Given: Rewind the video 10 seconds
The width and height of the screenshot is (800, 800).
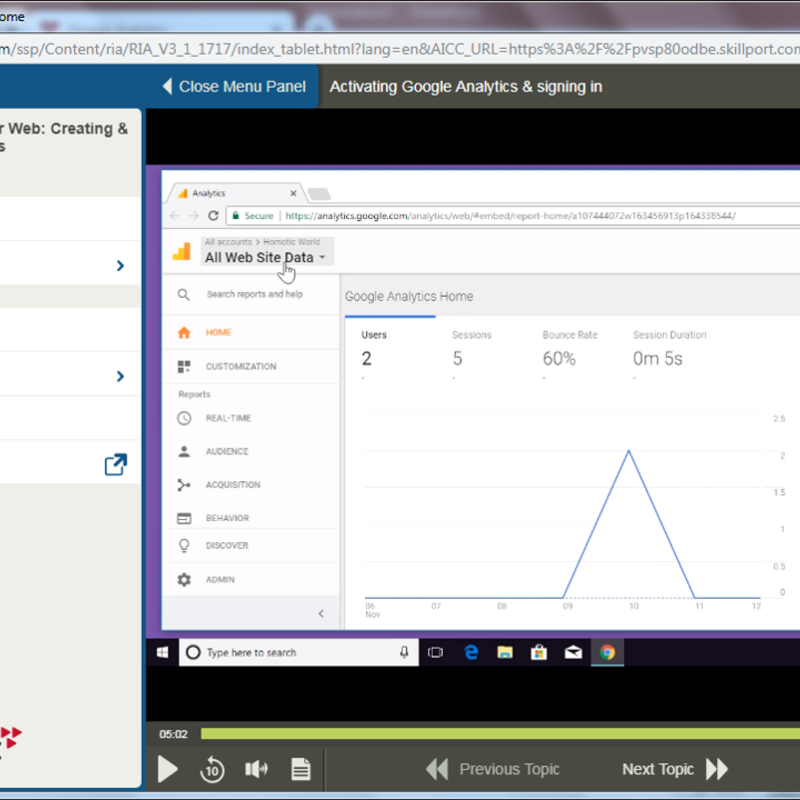Looking at the screenshot, I should pyautogui.click(x=212, y=769).
